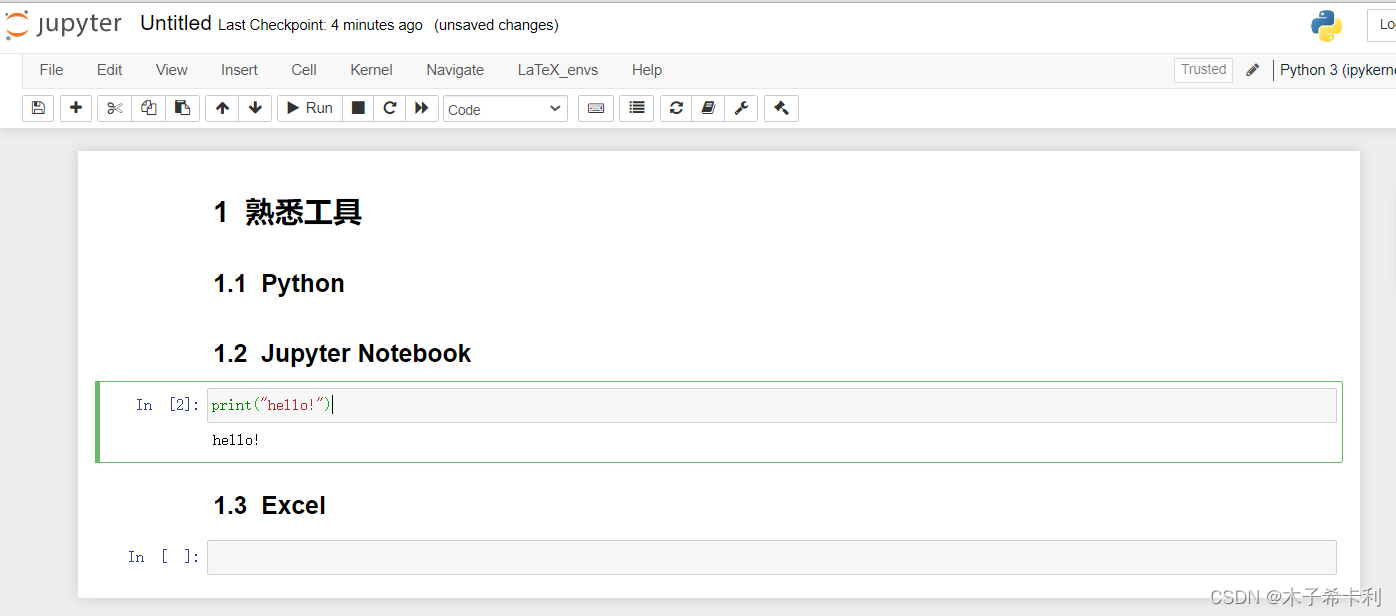Click the Python logo icon
Screen dimensions: 1396x616
point(1326,26)
